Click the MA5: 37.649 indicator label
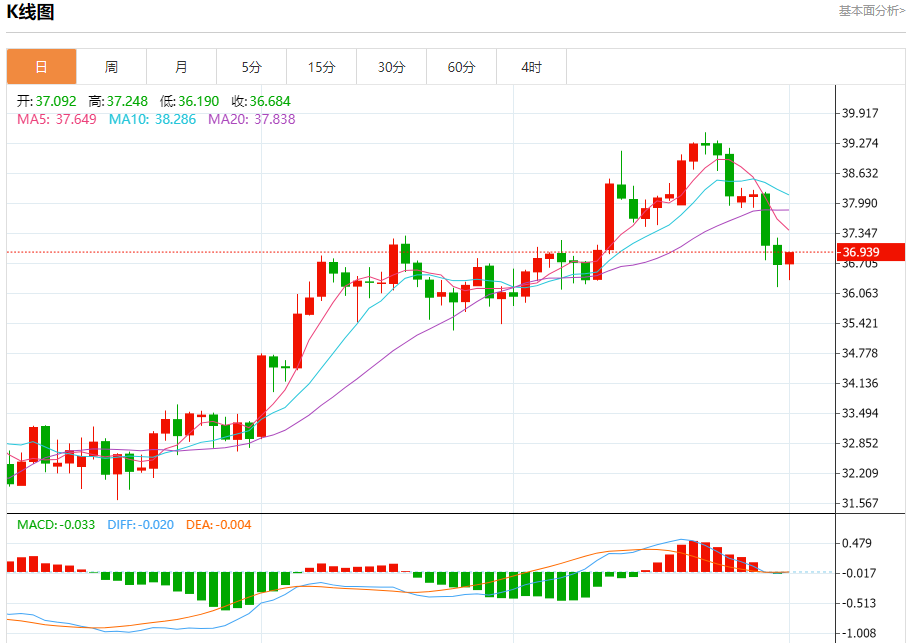Screen dimensions: 911x643 56,119
